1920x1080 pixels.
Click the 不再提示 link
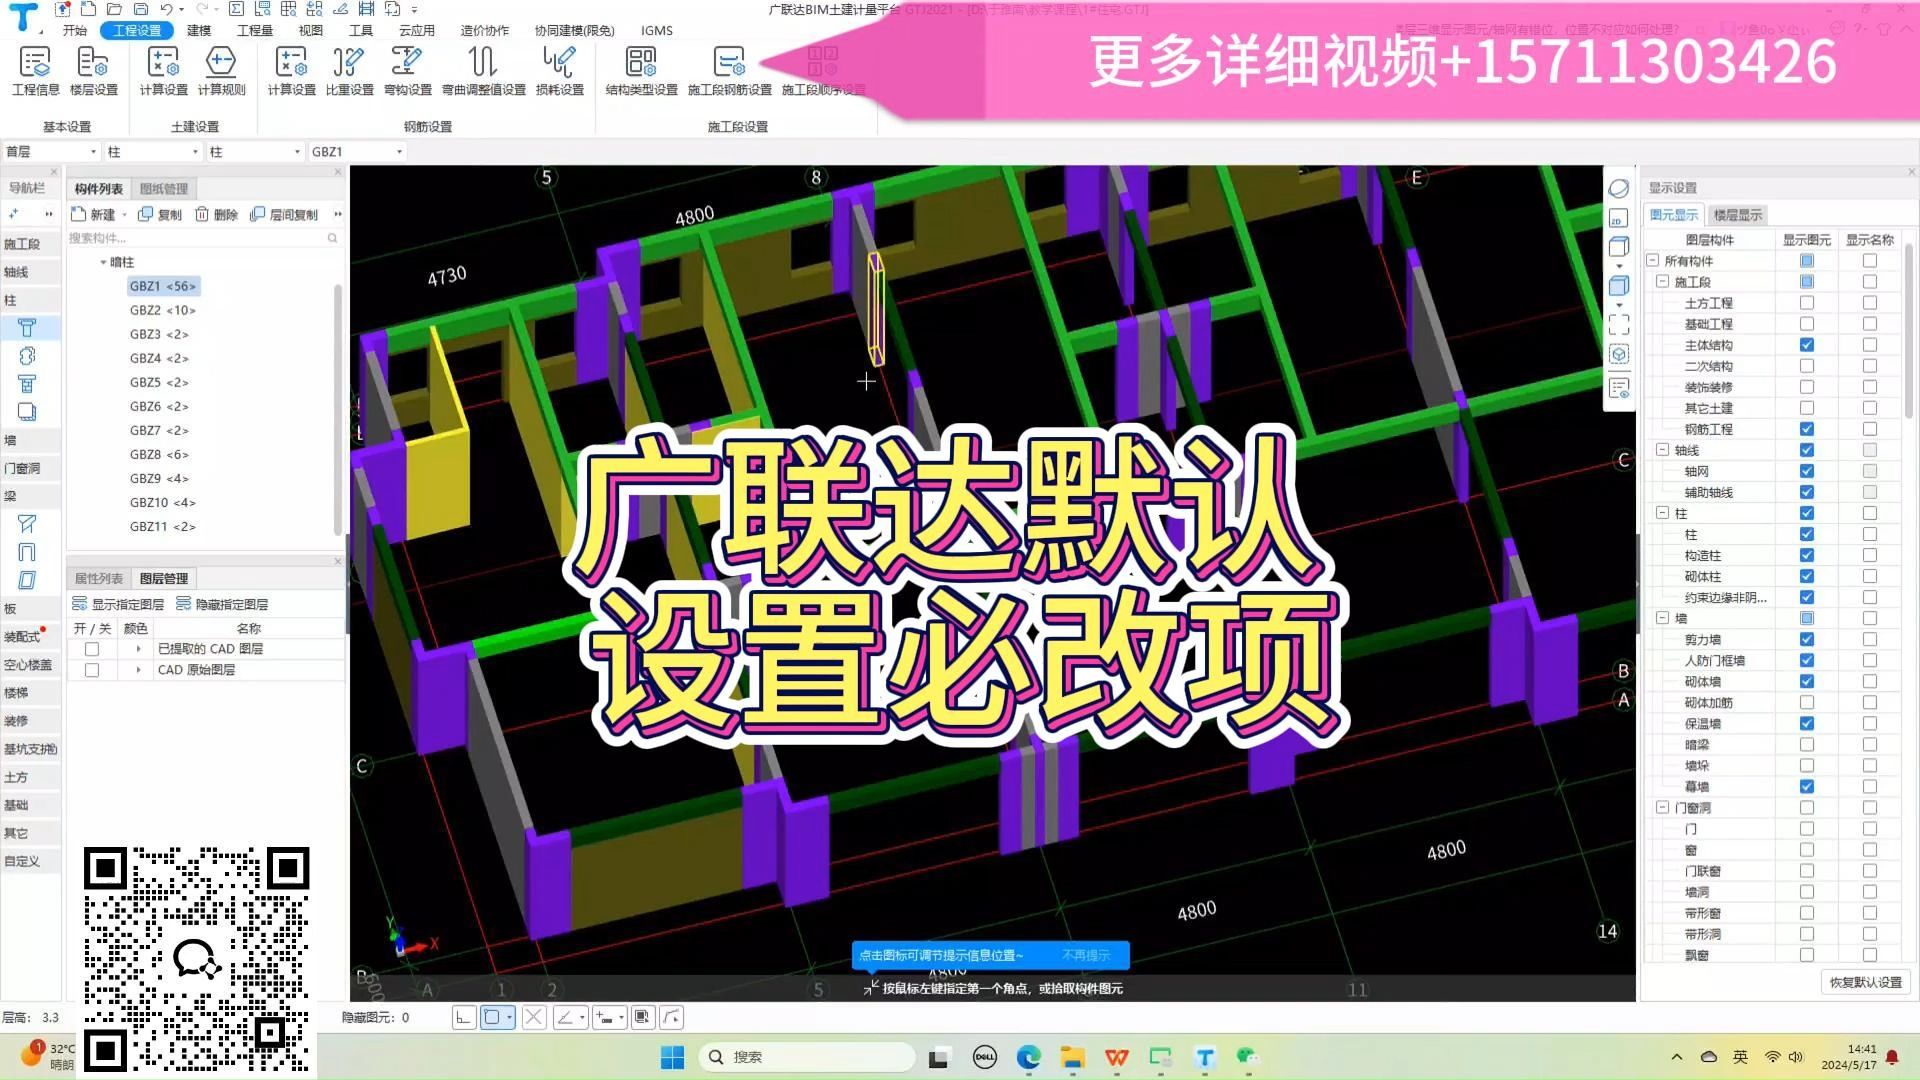pyautogui.click(x=1085, y=955)
